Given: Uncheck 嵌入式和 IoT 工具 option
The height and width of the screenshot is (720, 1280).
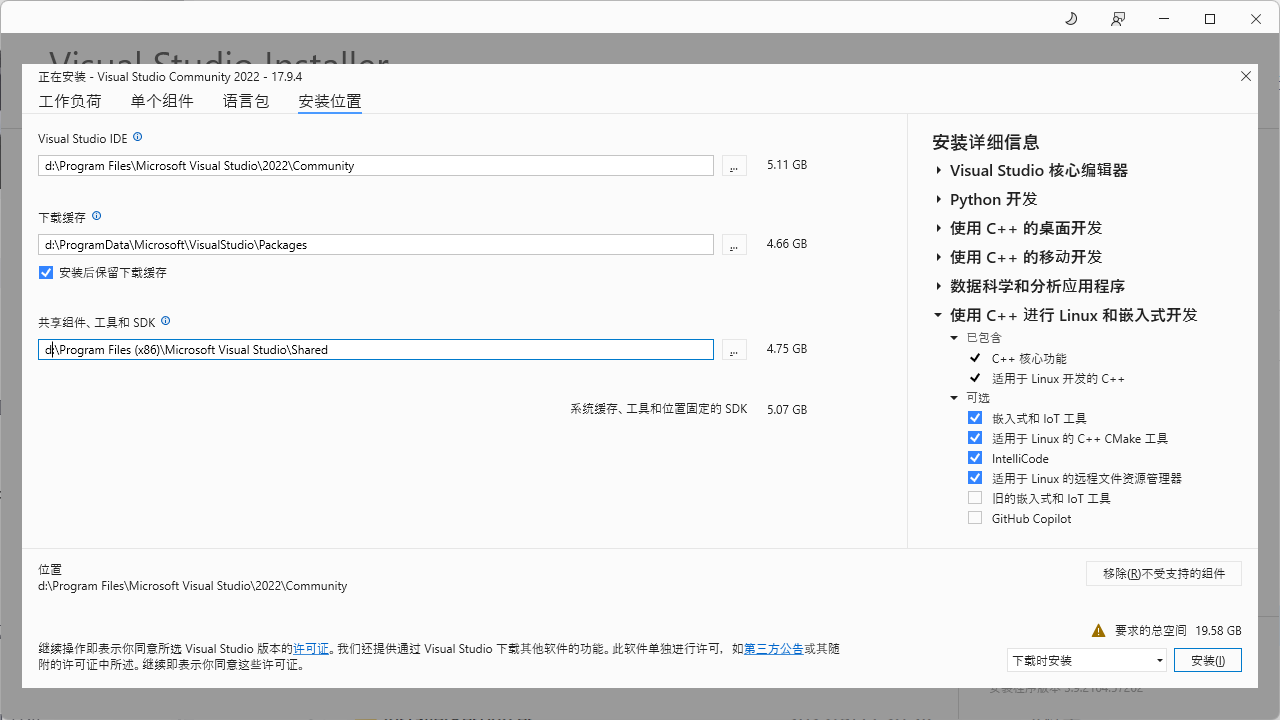Looking at the screenshot, I should click(x=975, y=418).
